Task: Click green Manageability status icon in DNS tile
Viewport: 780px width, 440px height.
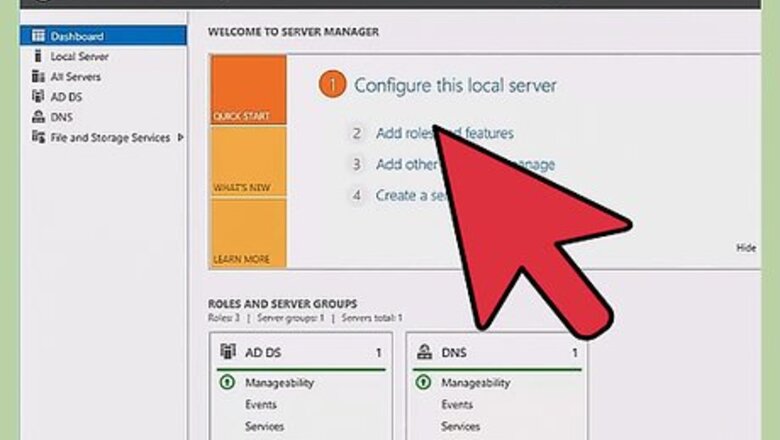Action: point(423,382)
